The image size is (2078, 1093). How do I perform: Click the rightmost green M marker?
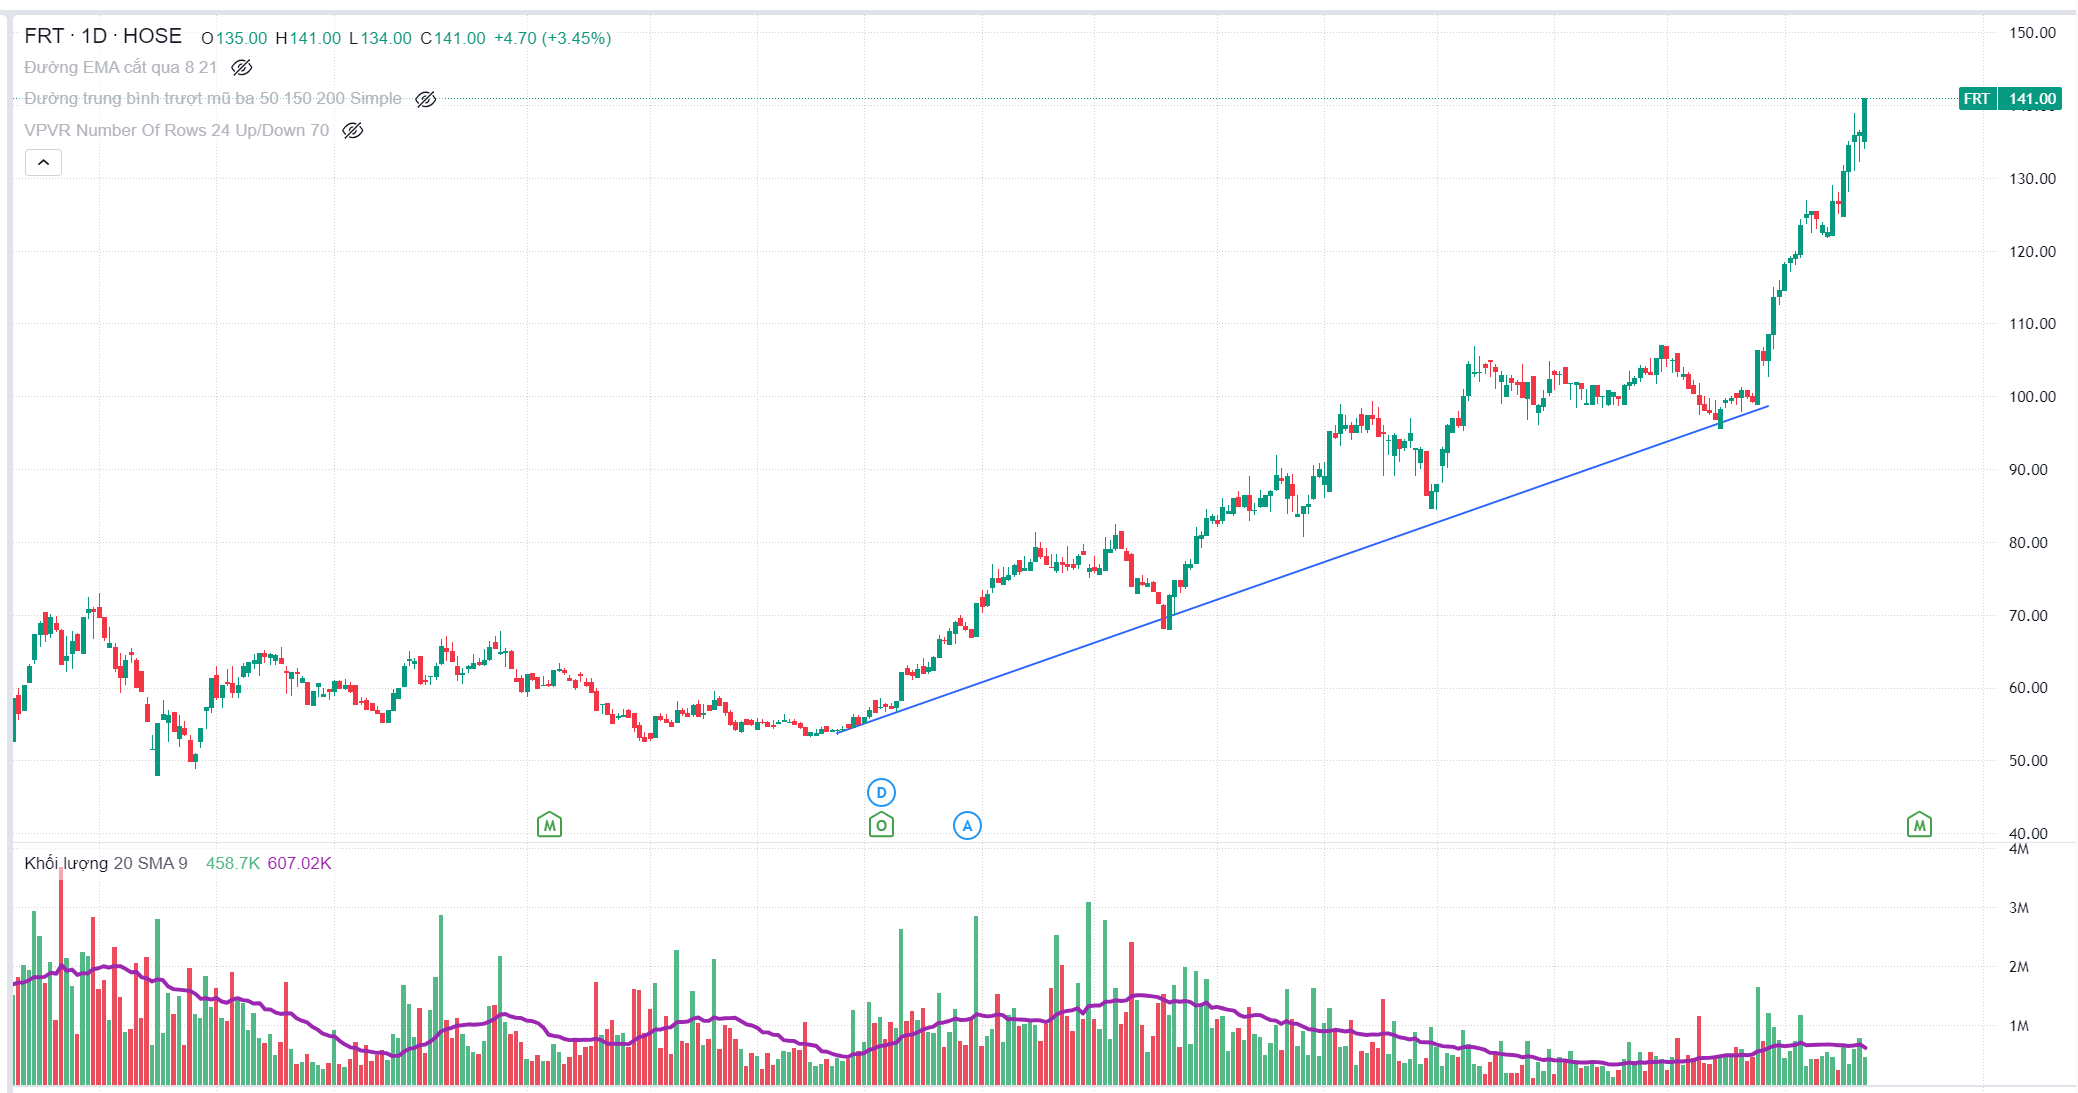[1919, 826]
